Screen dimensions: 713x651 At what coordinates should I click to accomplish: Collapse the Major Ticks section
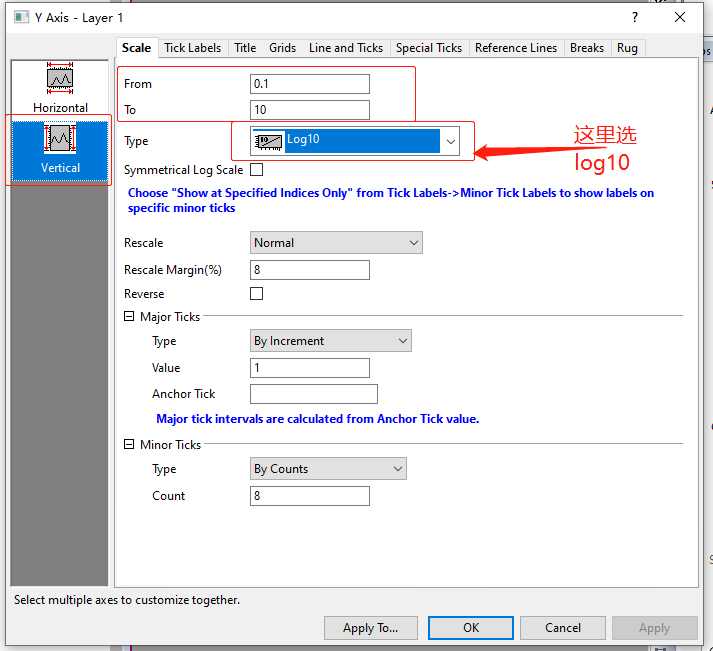[x=129, y=317]
